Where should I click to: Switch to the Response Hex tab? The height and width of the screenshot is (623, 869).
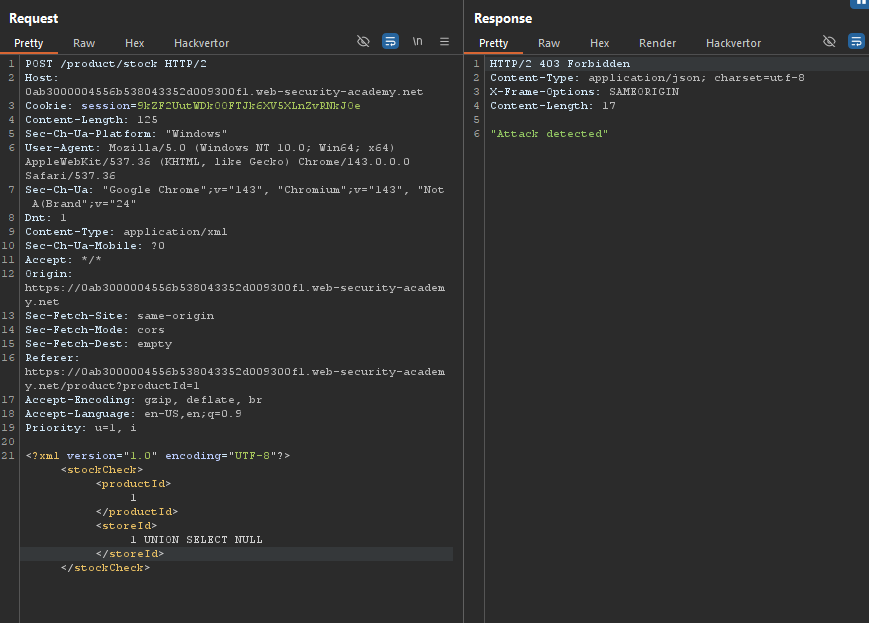pos(599,43)
